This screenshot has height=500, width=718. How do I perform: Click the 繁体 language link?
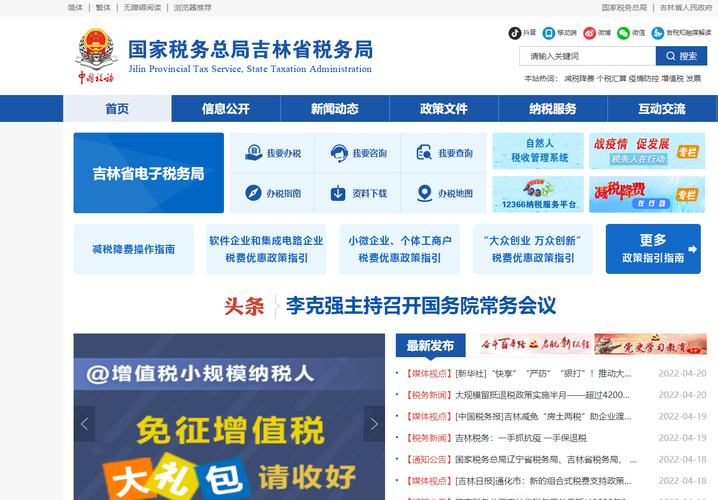tap(103, 7)
